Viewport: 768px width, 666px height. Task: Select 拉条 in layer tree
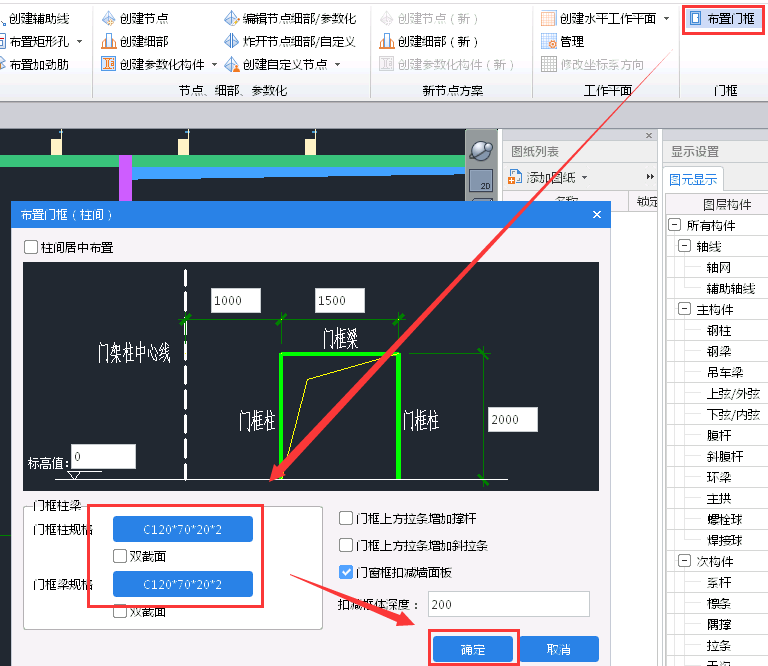click(x=719, y=645)
